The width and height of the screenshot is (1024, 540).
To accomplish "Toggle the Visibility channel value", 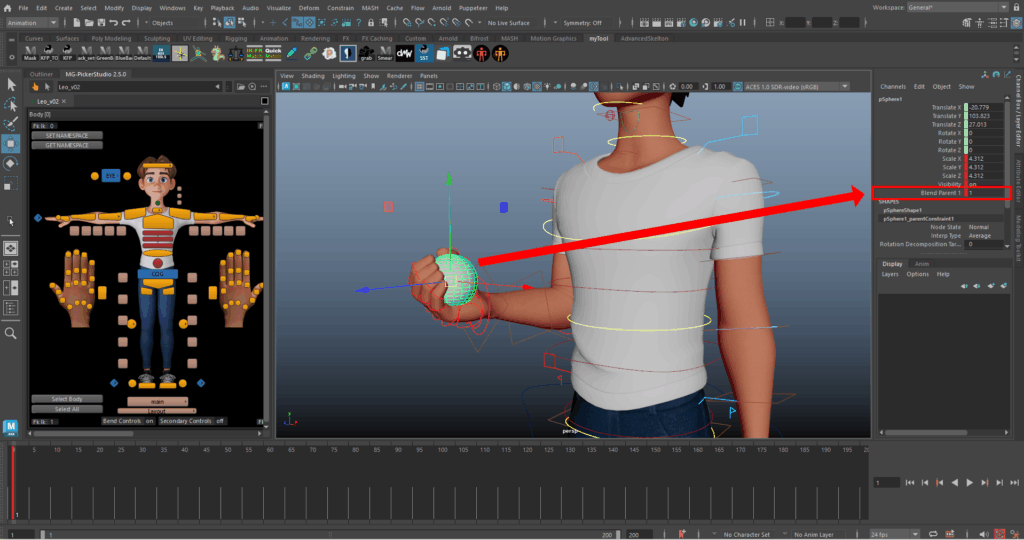I will [x=975, y=184].
